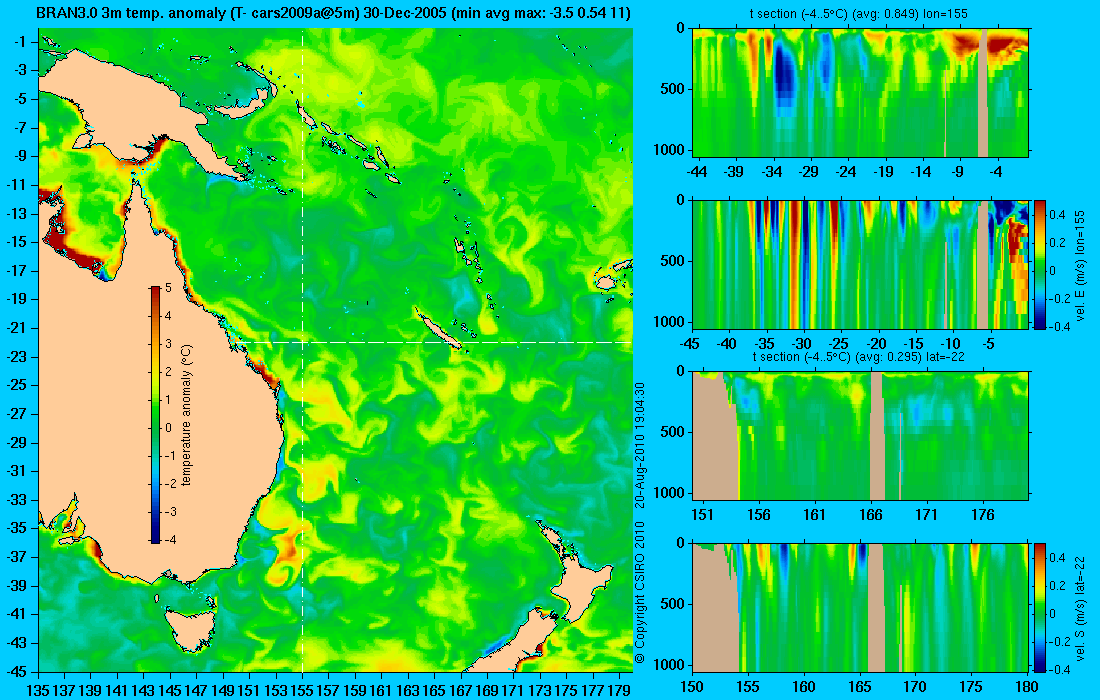The width and height of the screenshot is (1100, 700).
Task: Click the 'temperature anomaly (°C)' legend label
Action: tap(187, 415)
